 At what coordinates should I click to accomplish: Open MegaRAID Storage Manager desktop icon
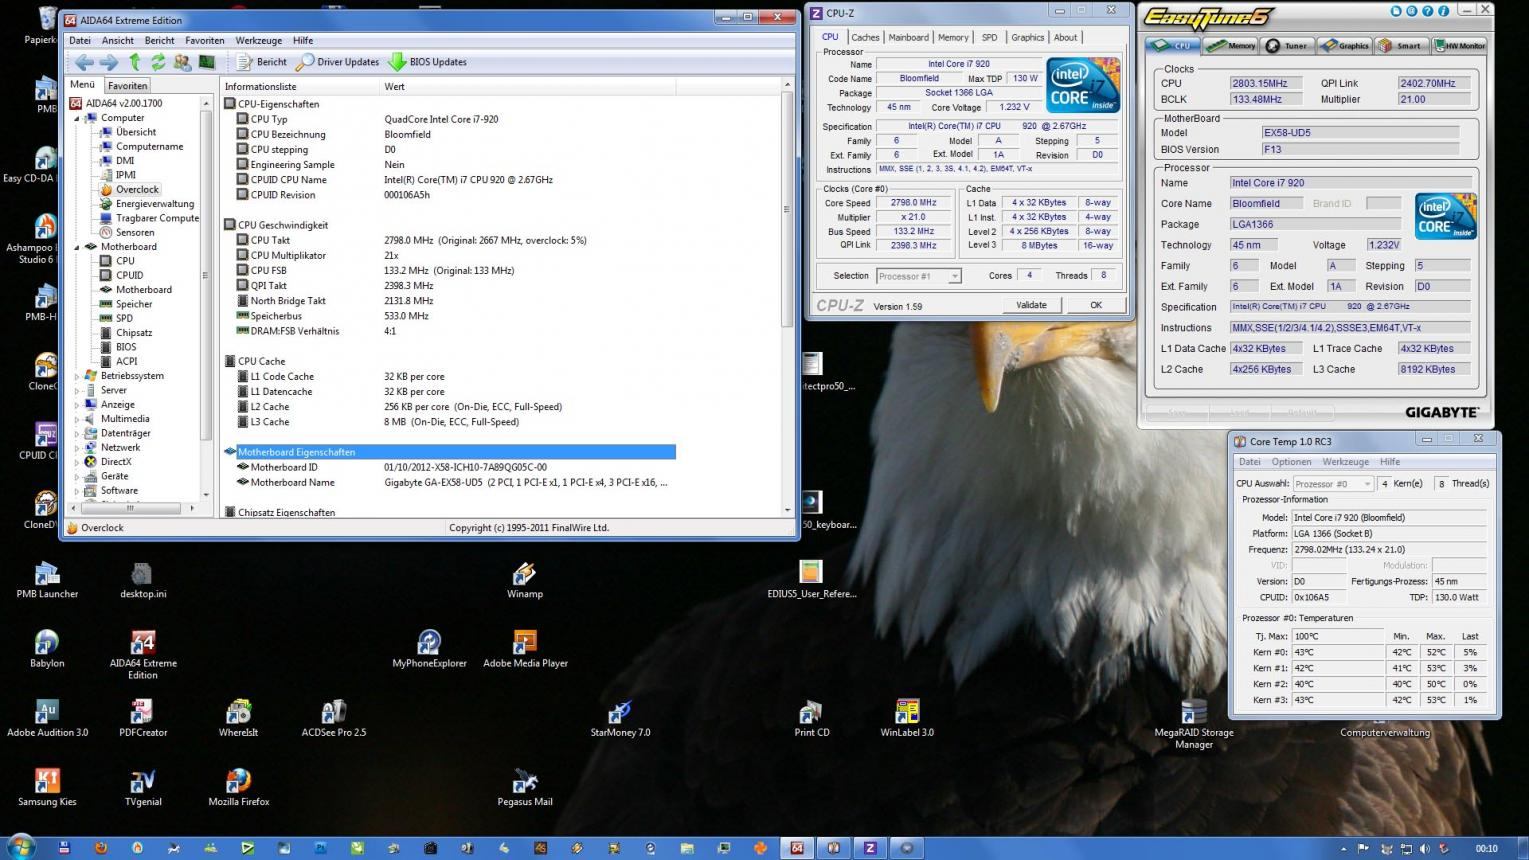coord(1194,724)
